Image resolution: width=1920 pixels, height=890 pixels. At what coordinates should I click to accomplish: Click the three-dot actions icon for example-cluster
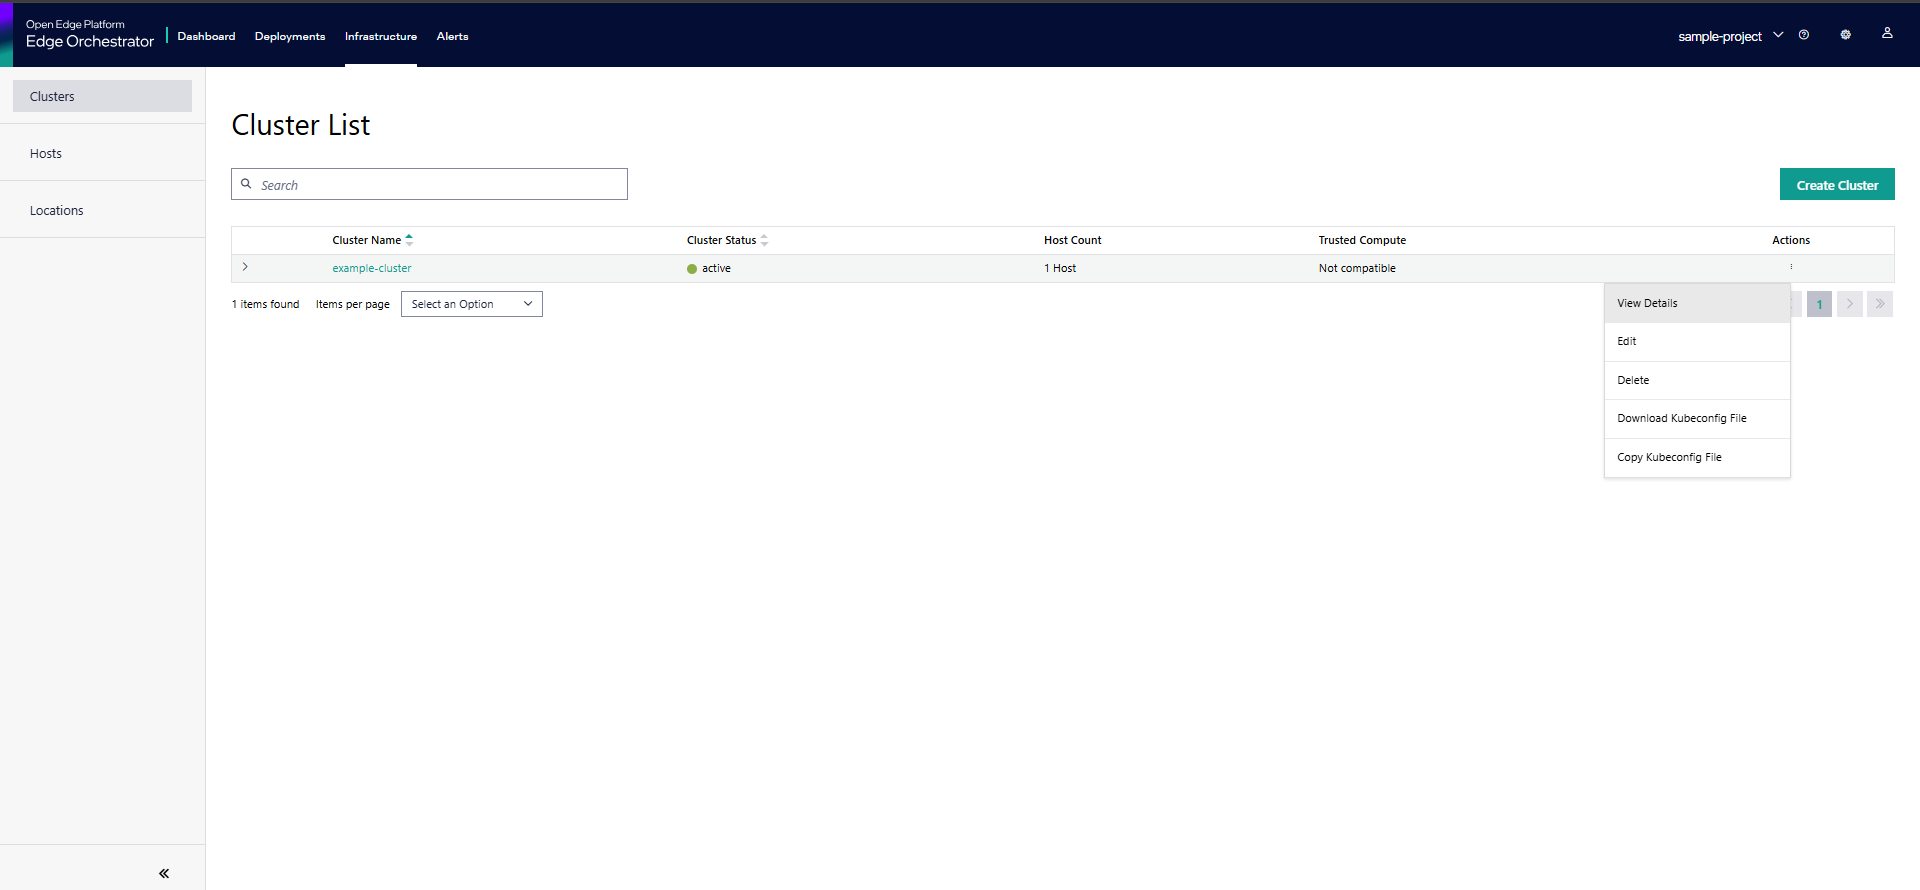tap(1791, 267)
